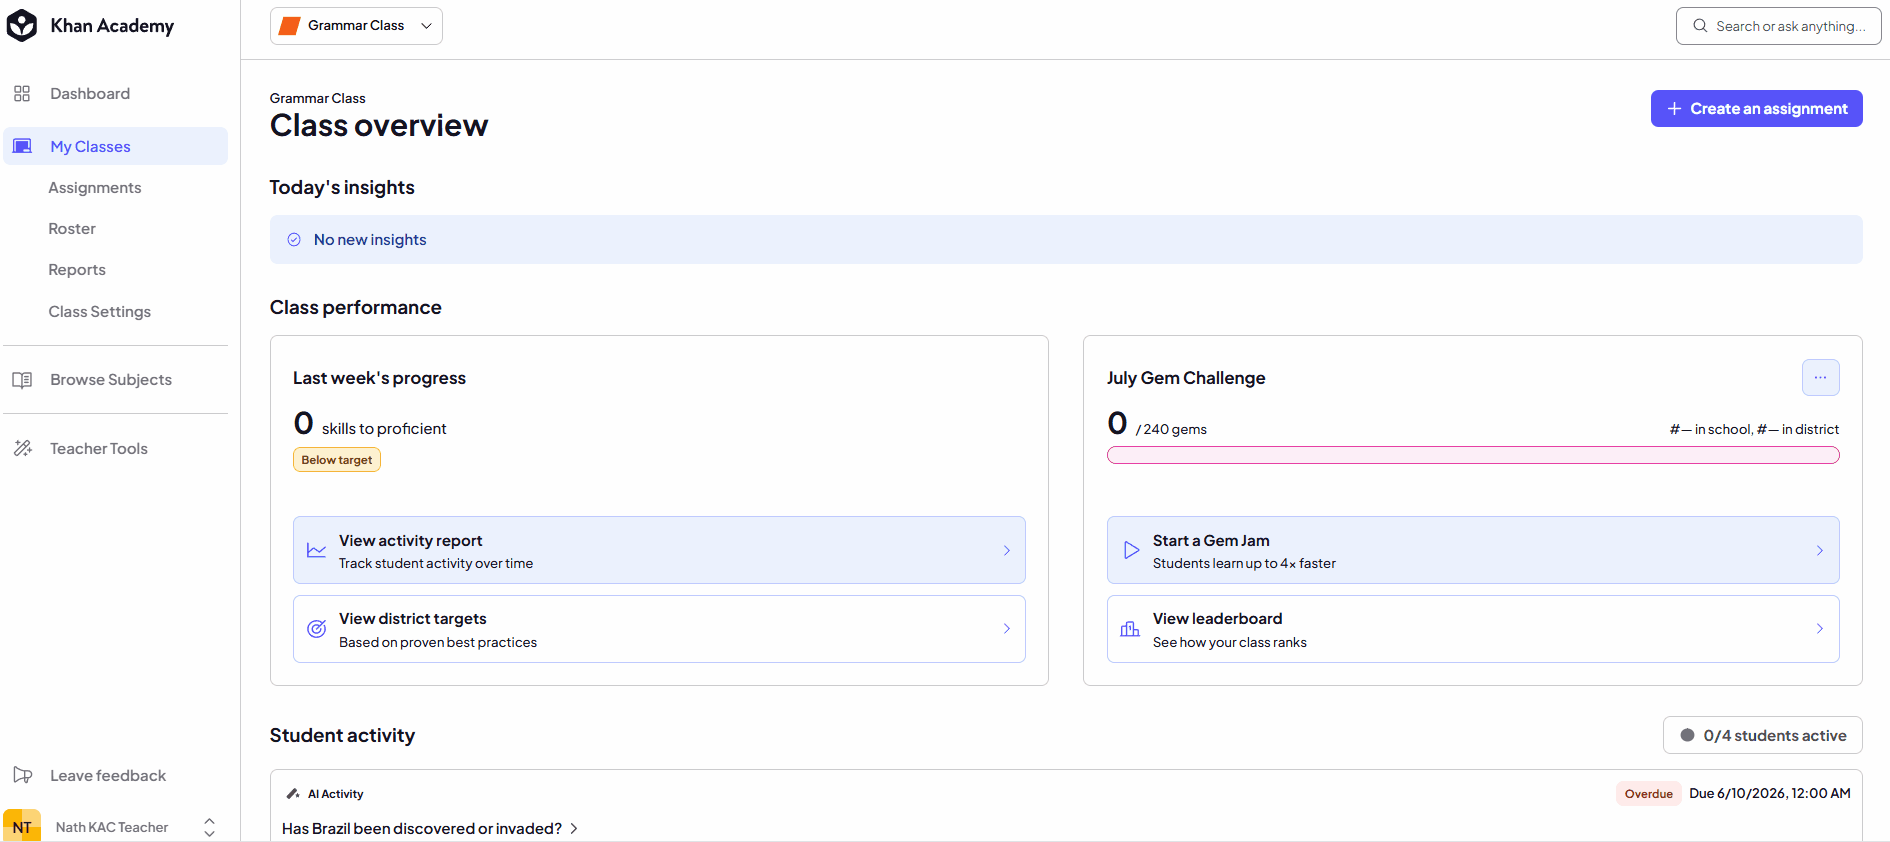Screen dimensions: 1890x842
Task: Click the My Classes icon
Action: (22, 146)
